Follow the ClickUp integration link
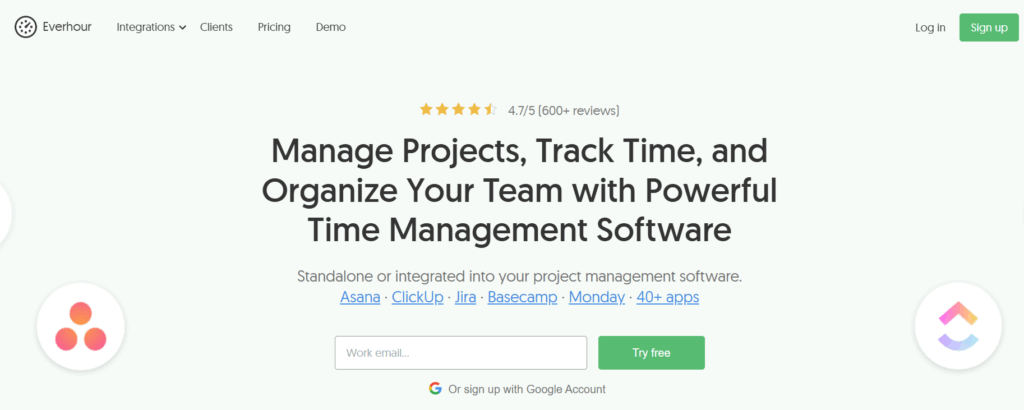 coord(418,297)
